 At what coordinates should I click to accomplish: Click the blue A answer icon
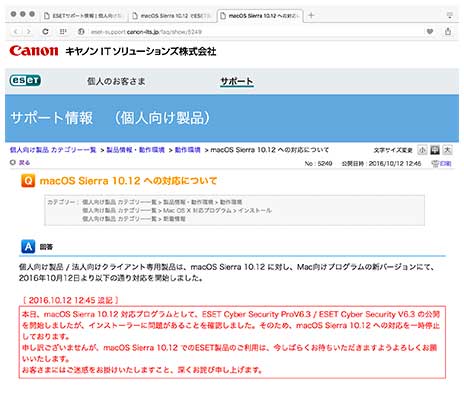click(x=28, y=247)
